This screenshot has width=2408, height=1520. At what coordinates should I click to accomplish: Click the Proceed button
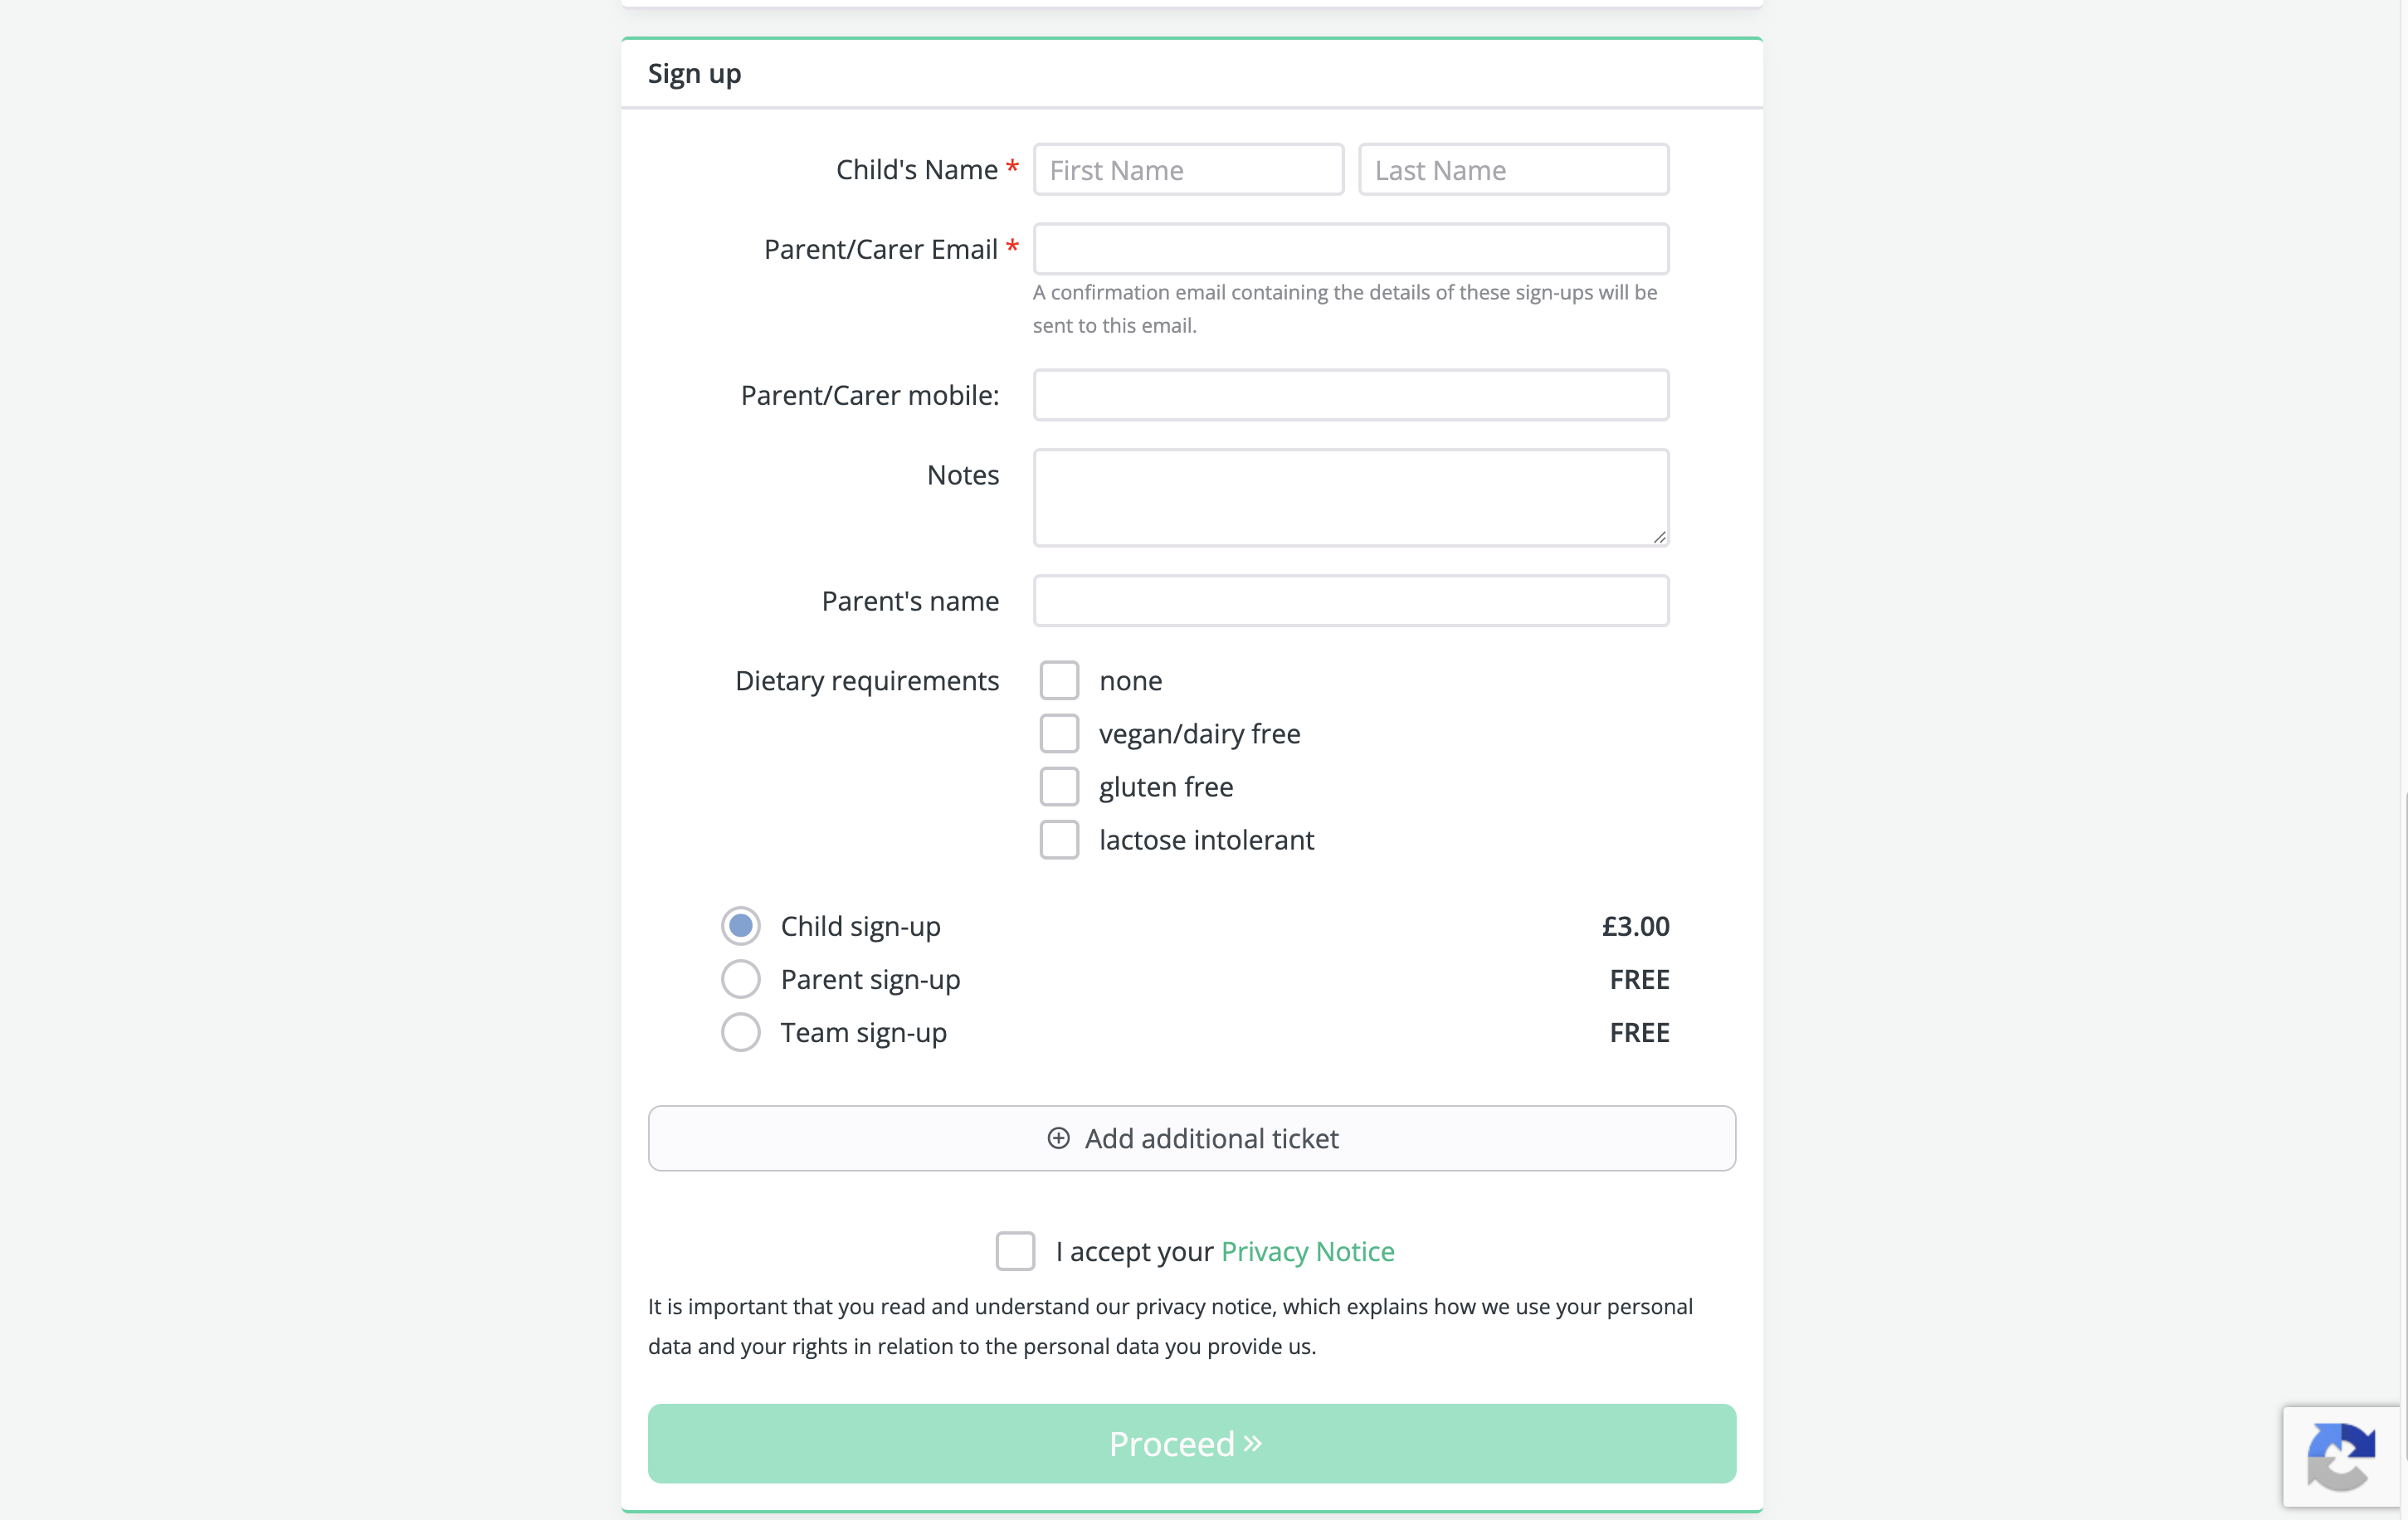pos(1192,1443)
